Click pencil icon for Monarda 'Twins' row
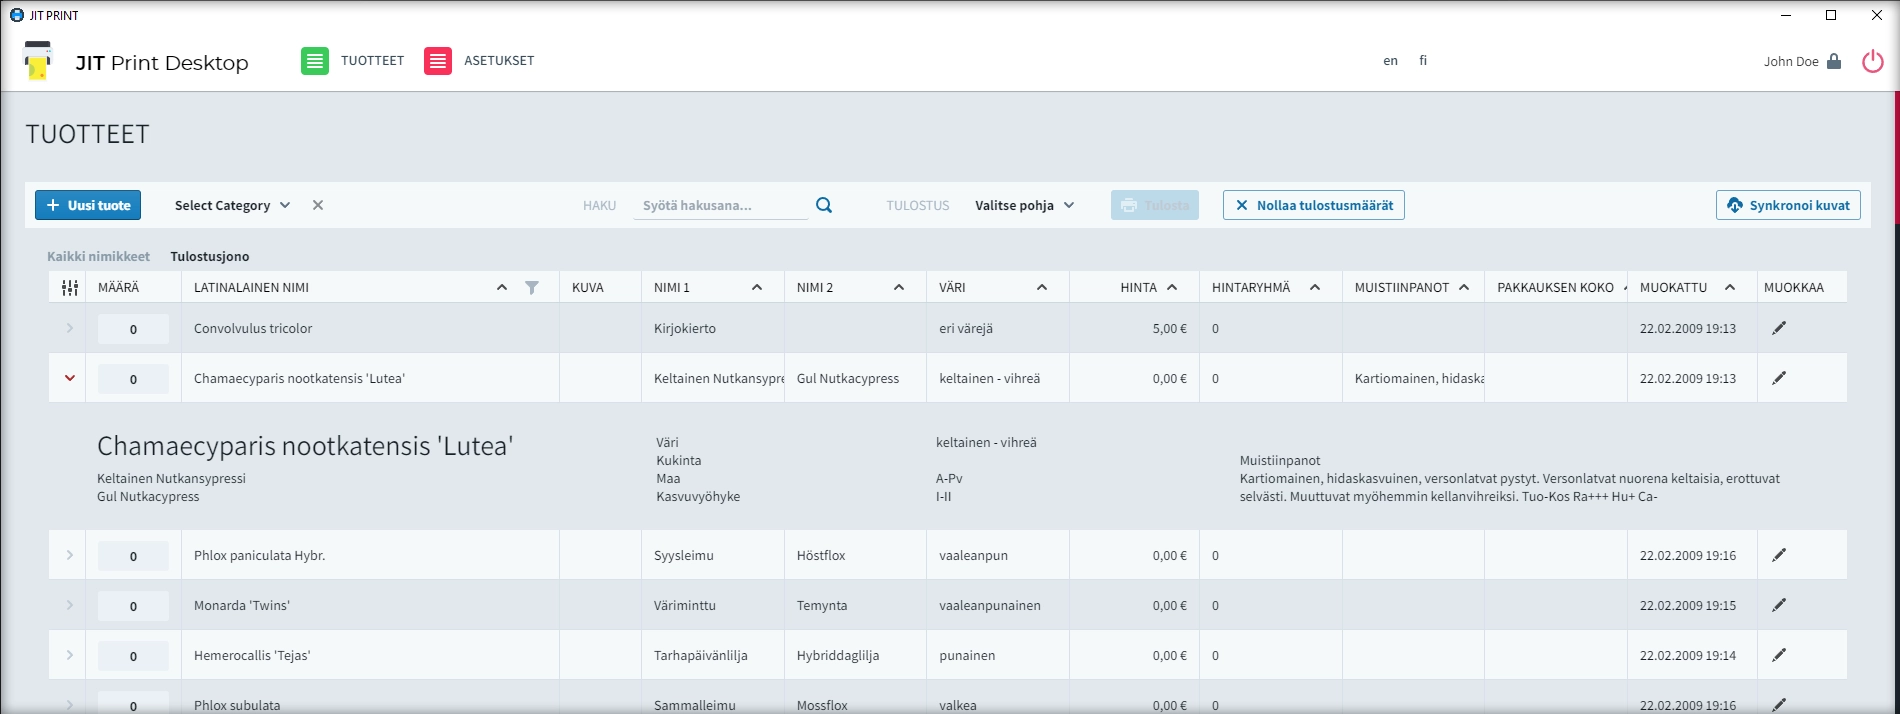Screen dimensions: 1900x714 point(1779,605)
